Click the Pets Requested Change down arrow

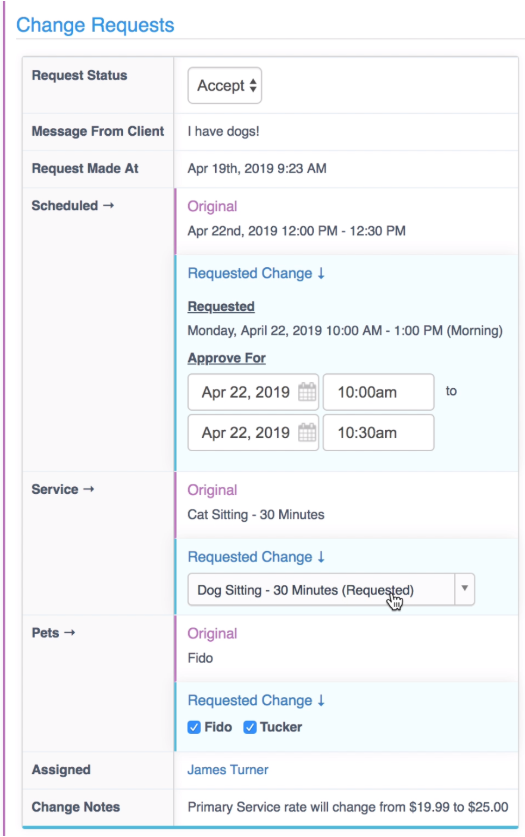click(x=321, y=700)
